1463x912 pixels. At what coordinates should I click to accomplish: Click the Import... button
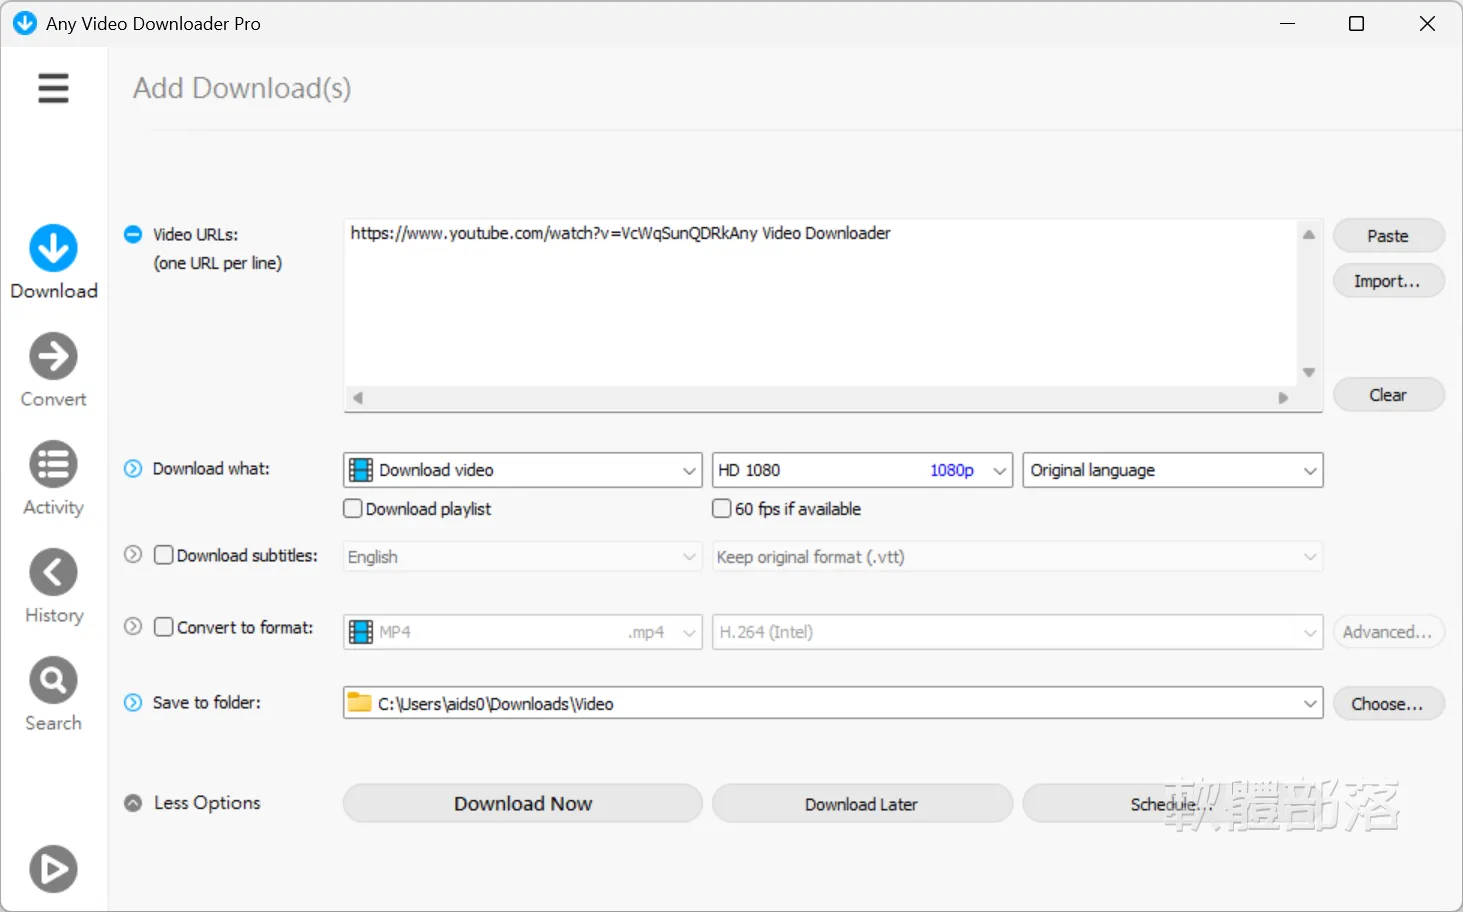(1389, 281)
